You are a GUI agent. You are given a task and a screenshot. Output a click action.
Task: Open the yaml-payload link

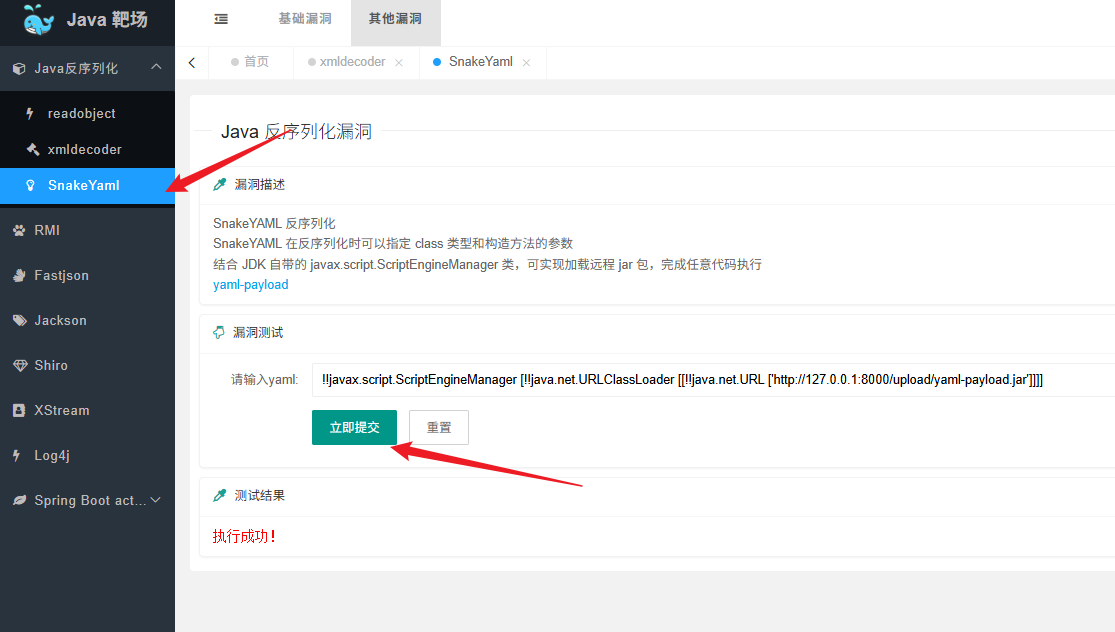coord(251,284)
